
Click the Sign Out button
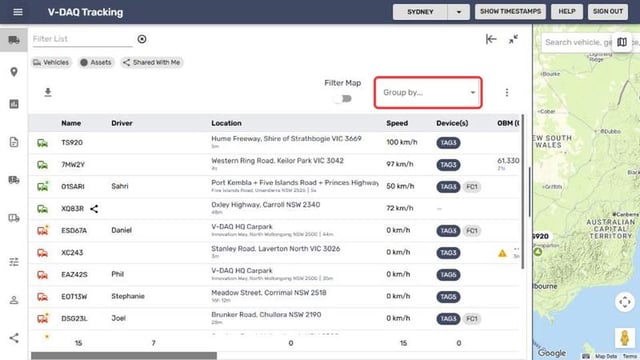[x=608, y=12]
